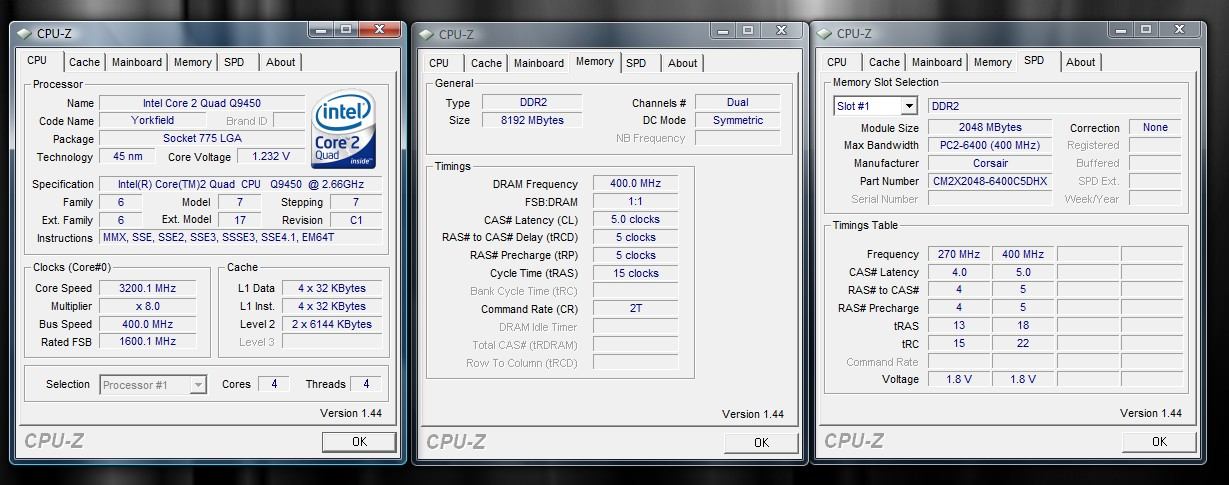Viewport: 1229px width, 485px height.
Task: Open the Memory tab in the processor window
Action: coord(193,62)
